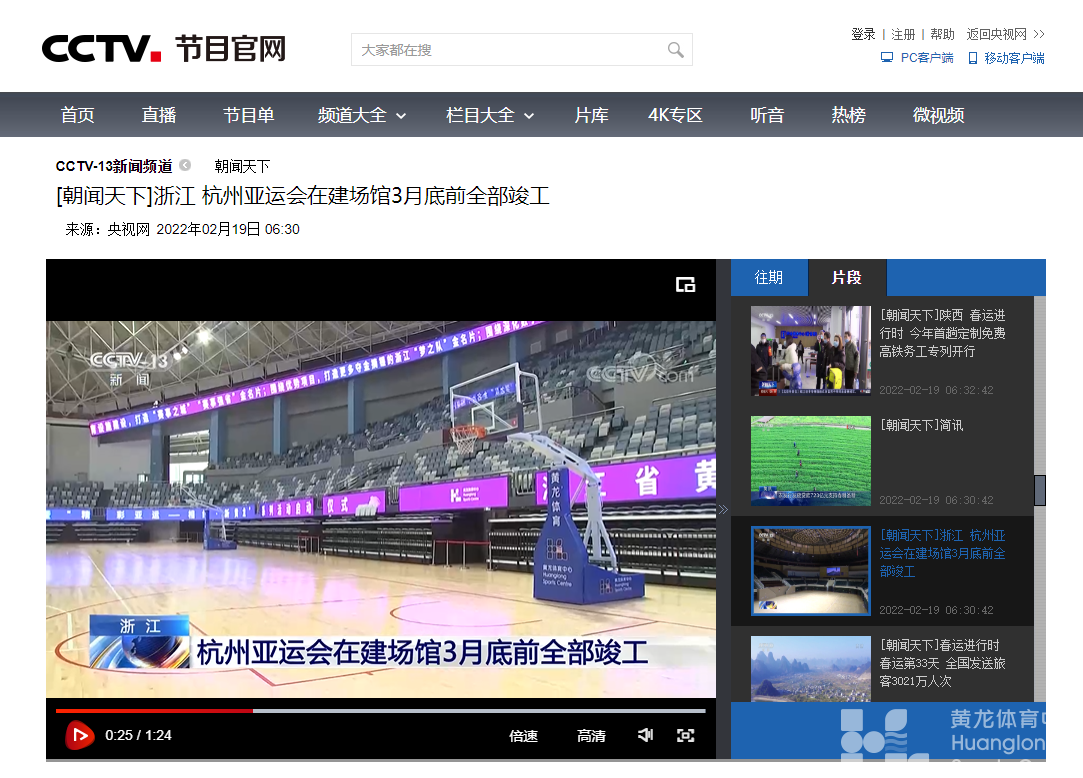
Task: Toggle the playlist panel collapse arrow
Action: point(723,509)
